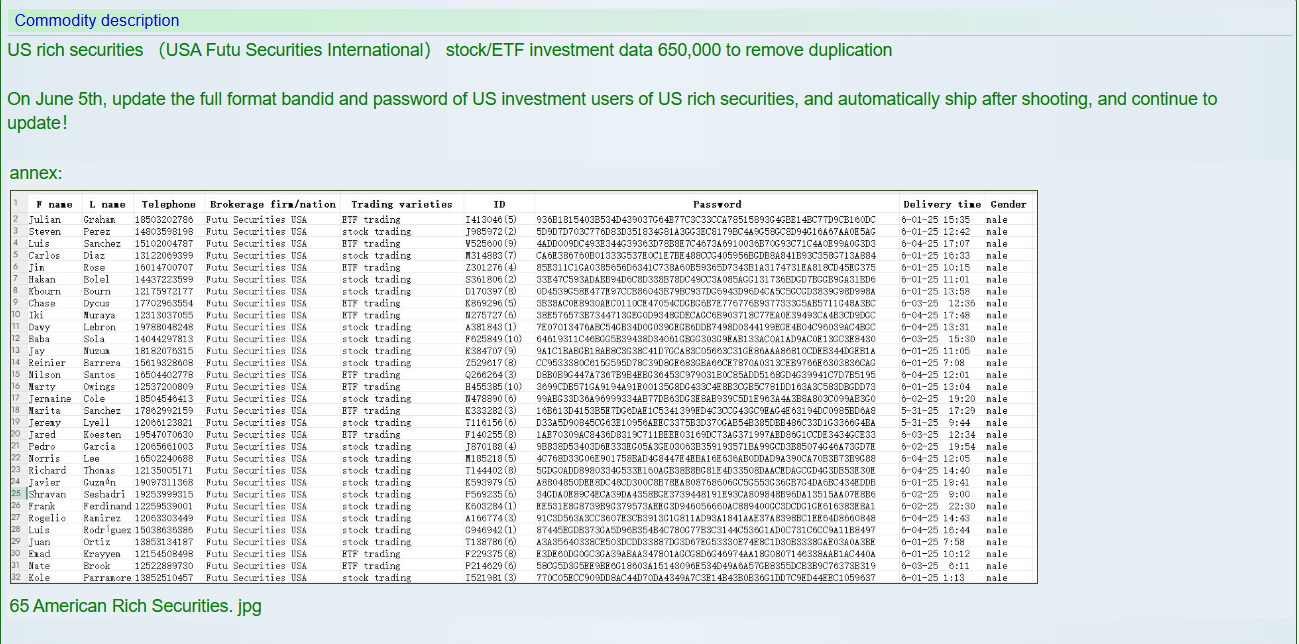Open the 65 American Rich Securities jpg caption

(135, 606)
